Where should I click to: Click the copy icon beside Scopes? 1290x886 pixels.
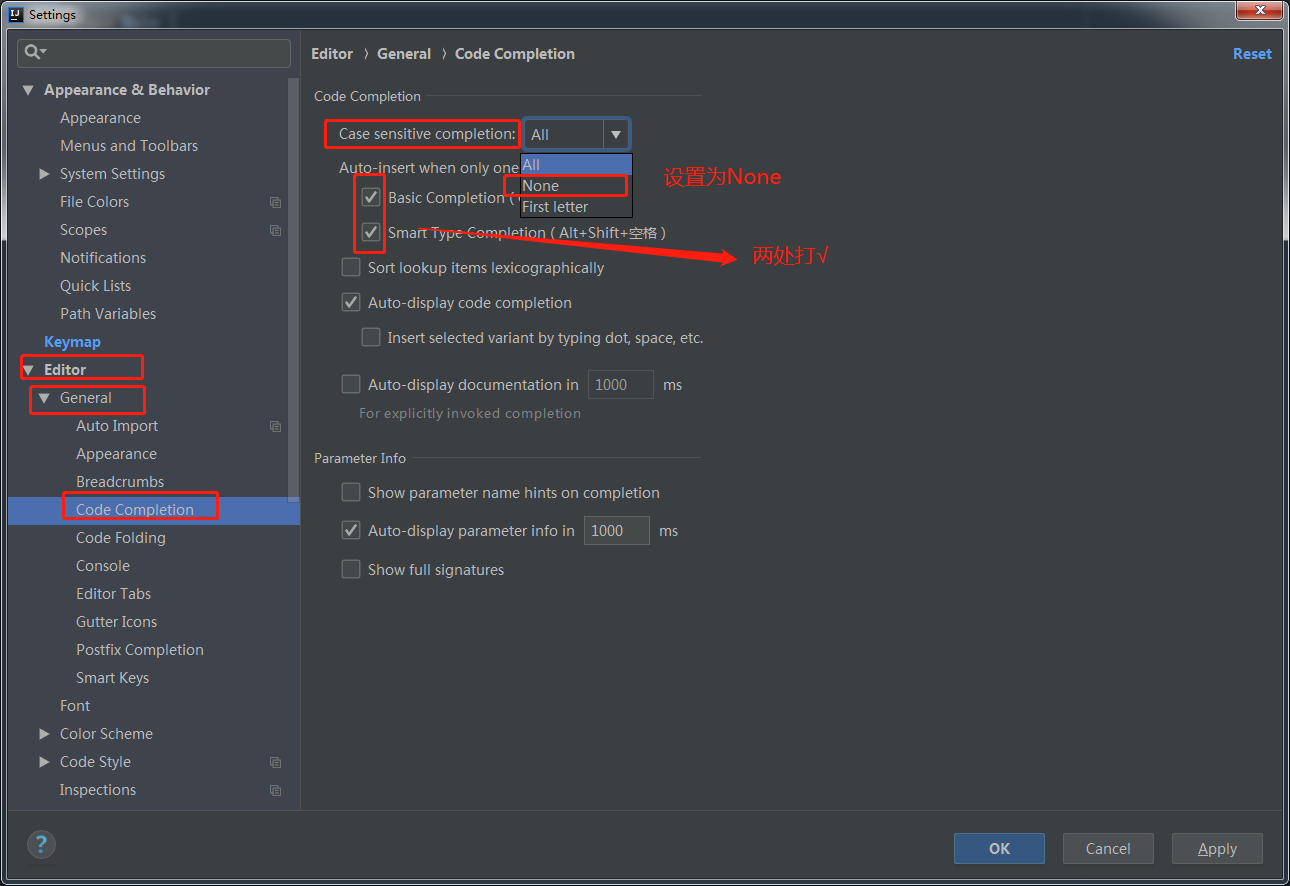click(276, 230)
